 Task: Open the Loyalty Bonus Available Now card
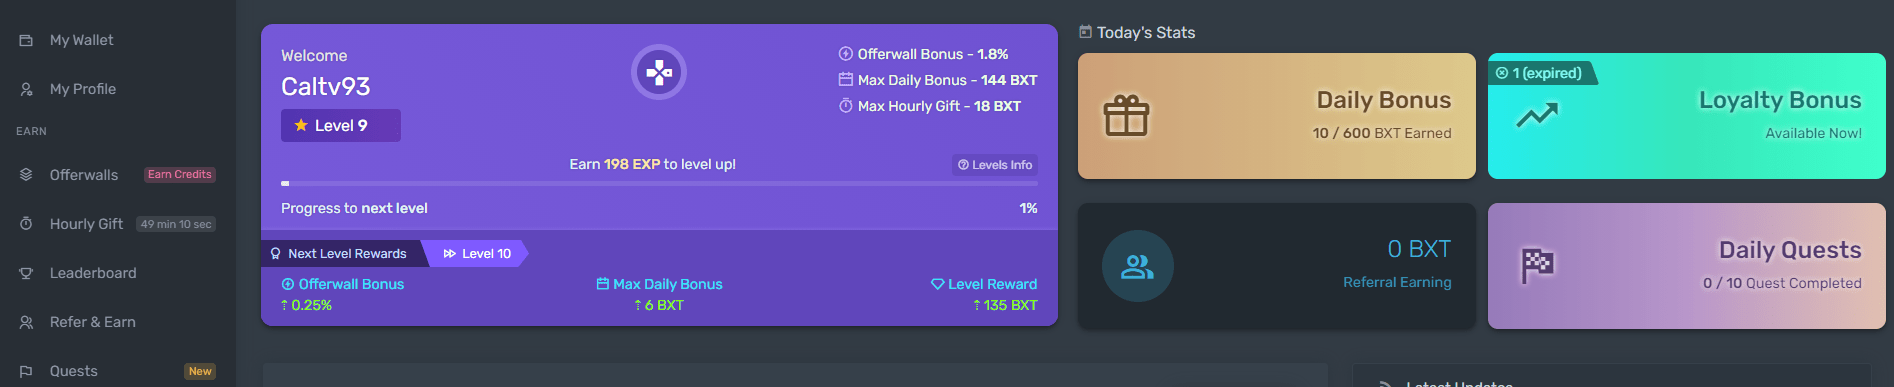tap(1687, 116)
